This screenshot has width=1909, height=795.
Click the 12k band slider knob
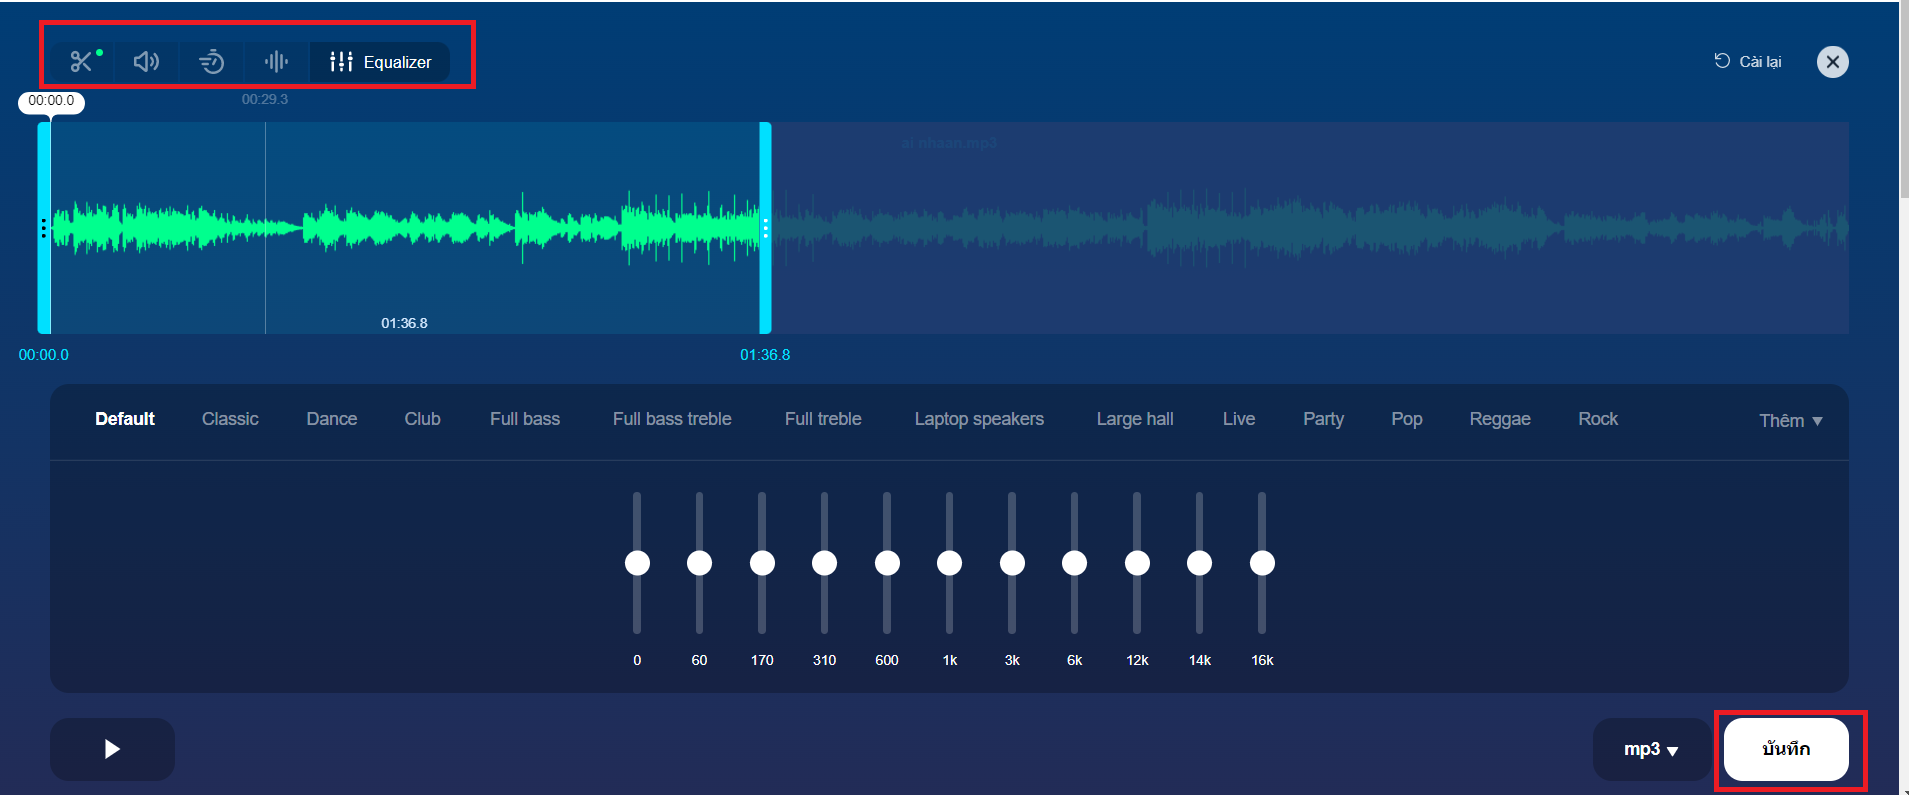point(1137,563)
